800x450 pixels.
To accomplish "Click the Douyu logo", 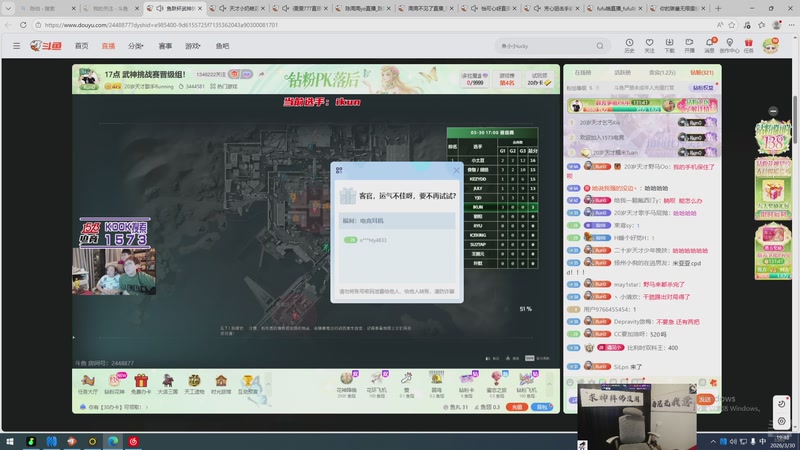I will (x=45, y=46).
